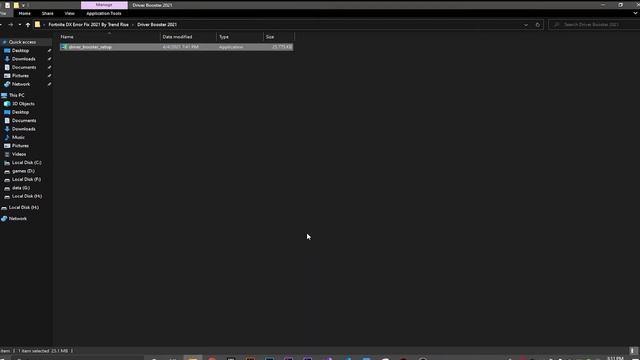The width and height of the screenshot is (640, 360).
Task: Open pinned Downloads under Quick access
Action: 24,59
